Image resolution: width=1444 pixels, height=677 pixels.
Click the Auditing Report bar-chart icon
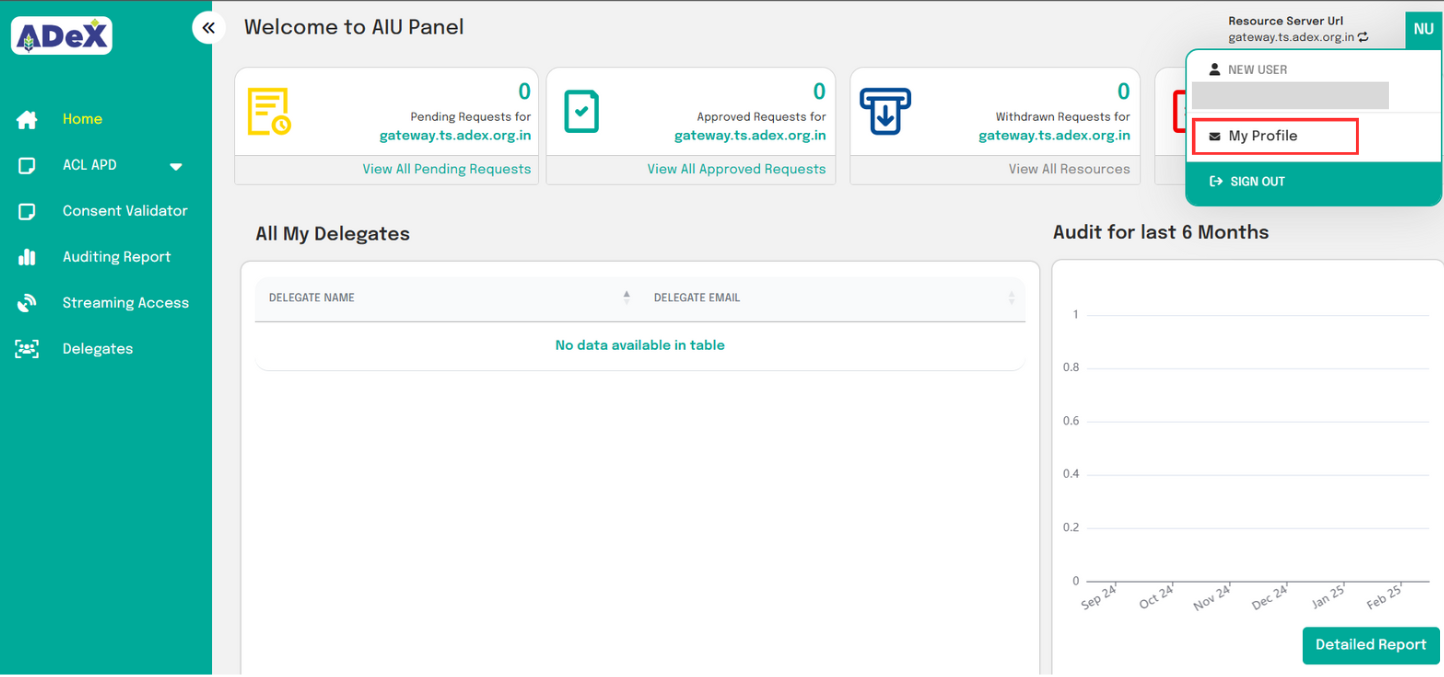pyautogui.click(x=27, y=257)
